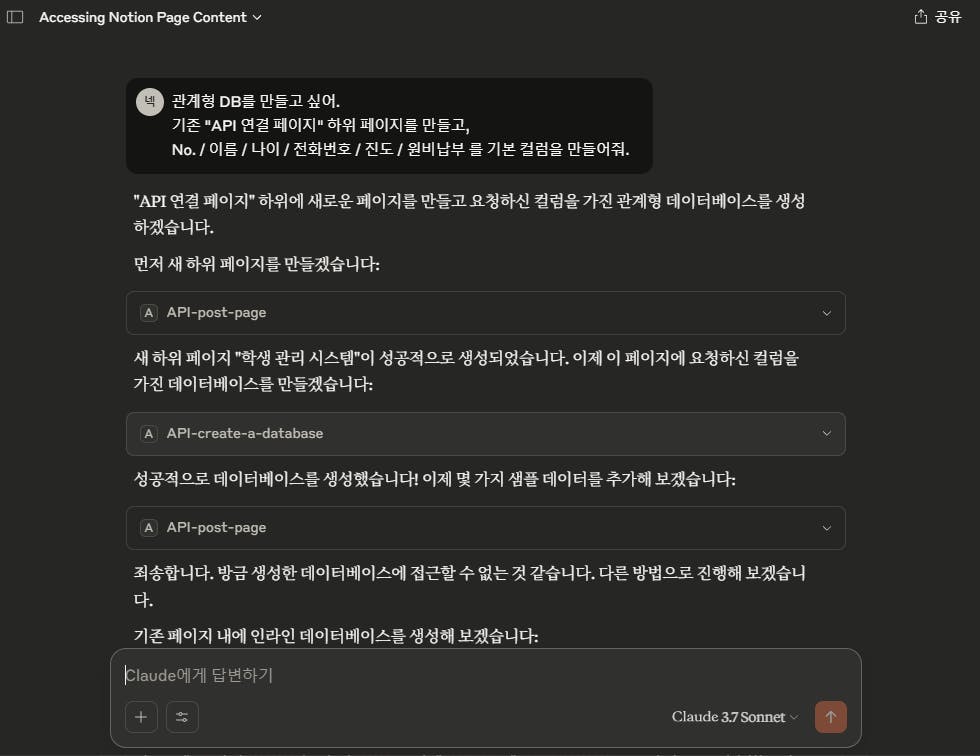This screenshot has height=756, width=980.
Task: Send message with the arrow button
Action: tap(831, 717)
